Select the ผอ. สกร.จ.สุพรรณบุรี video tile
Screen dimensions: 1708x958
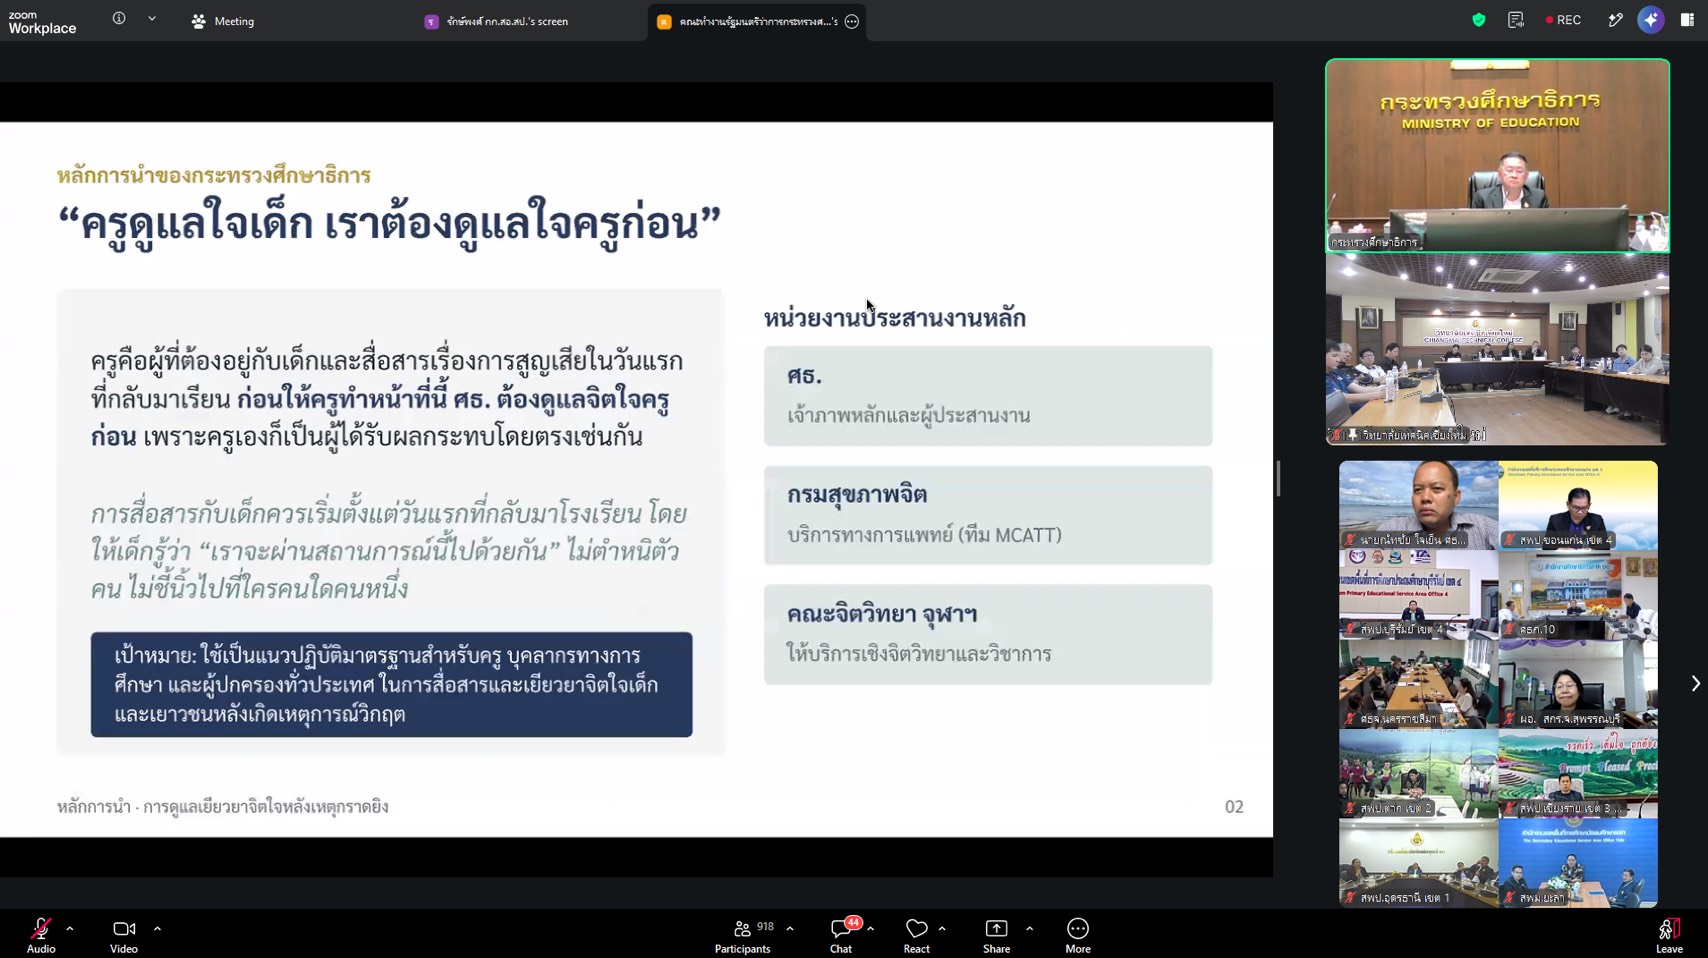click(x=1578, y=684)
